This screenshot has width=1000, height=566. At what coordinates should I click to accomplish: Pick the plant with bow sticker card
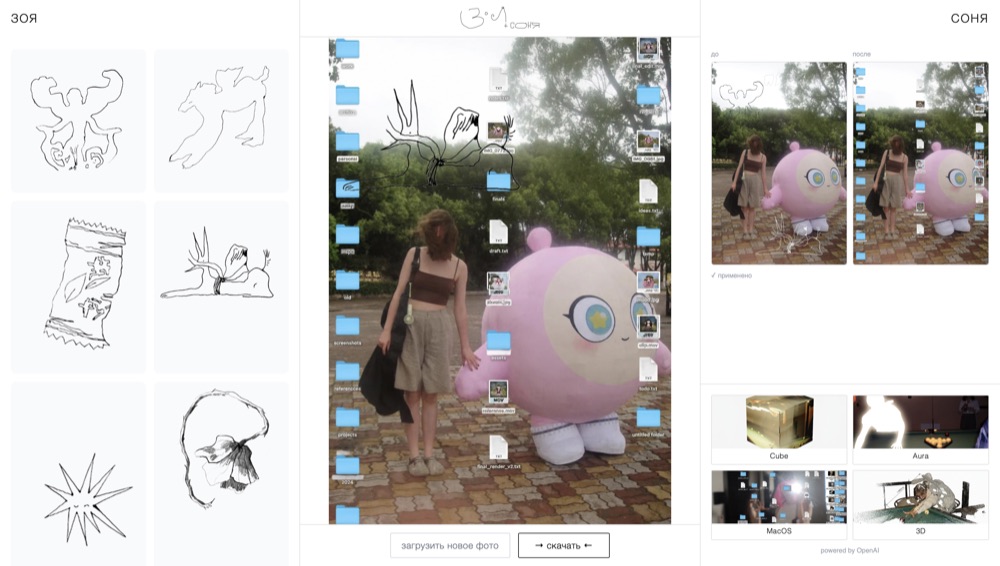pos(221,287)
